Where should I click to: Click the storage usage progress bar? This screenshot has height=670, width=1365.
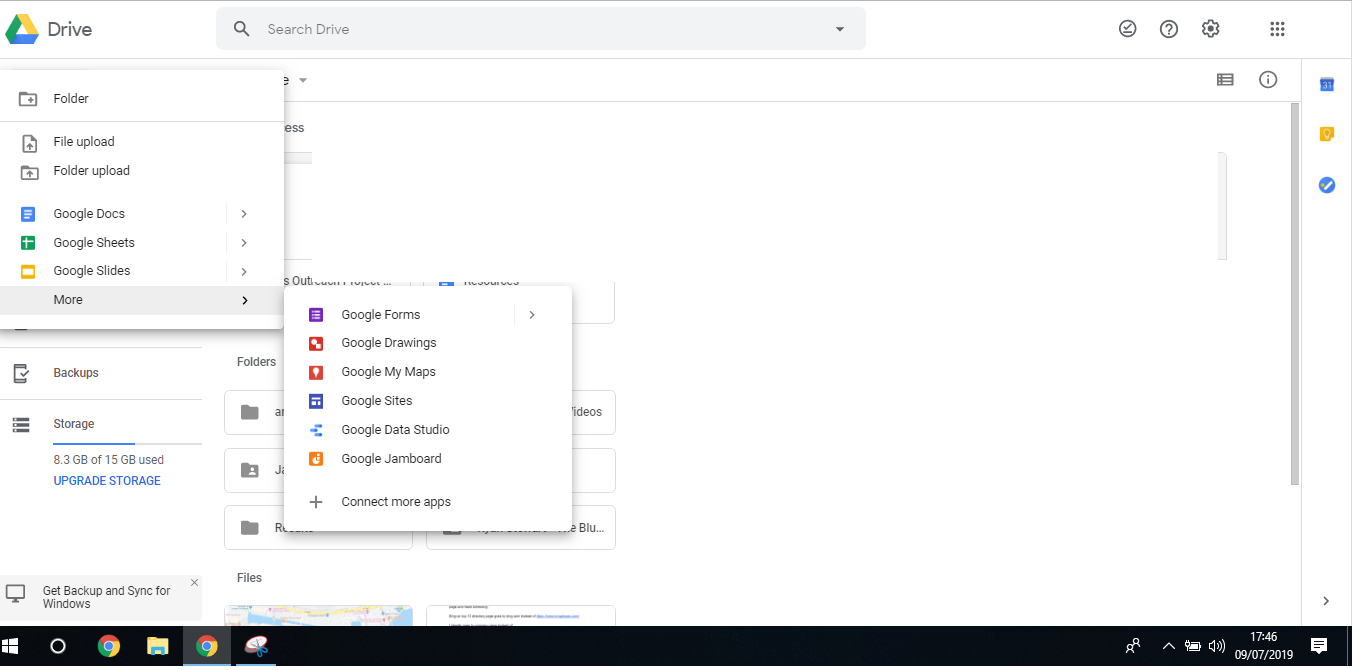tap(127, 443)
